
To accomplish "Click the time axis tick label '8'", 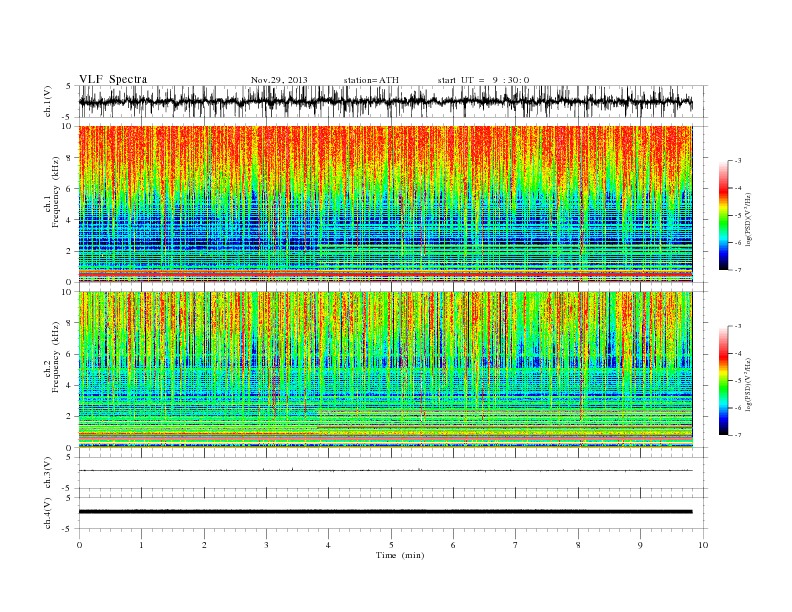I will coord(578,545).
